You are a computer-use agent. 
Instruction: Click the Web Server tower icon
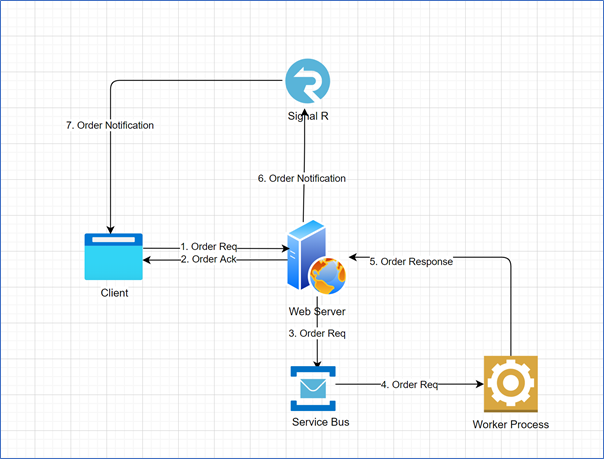point(304,254)
